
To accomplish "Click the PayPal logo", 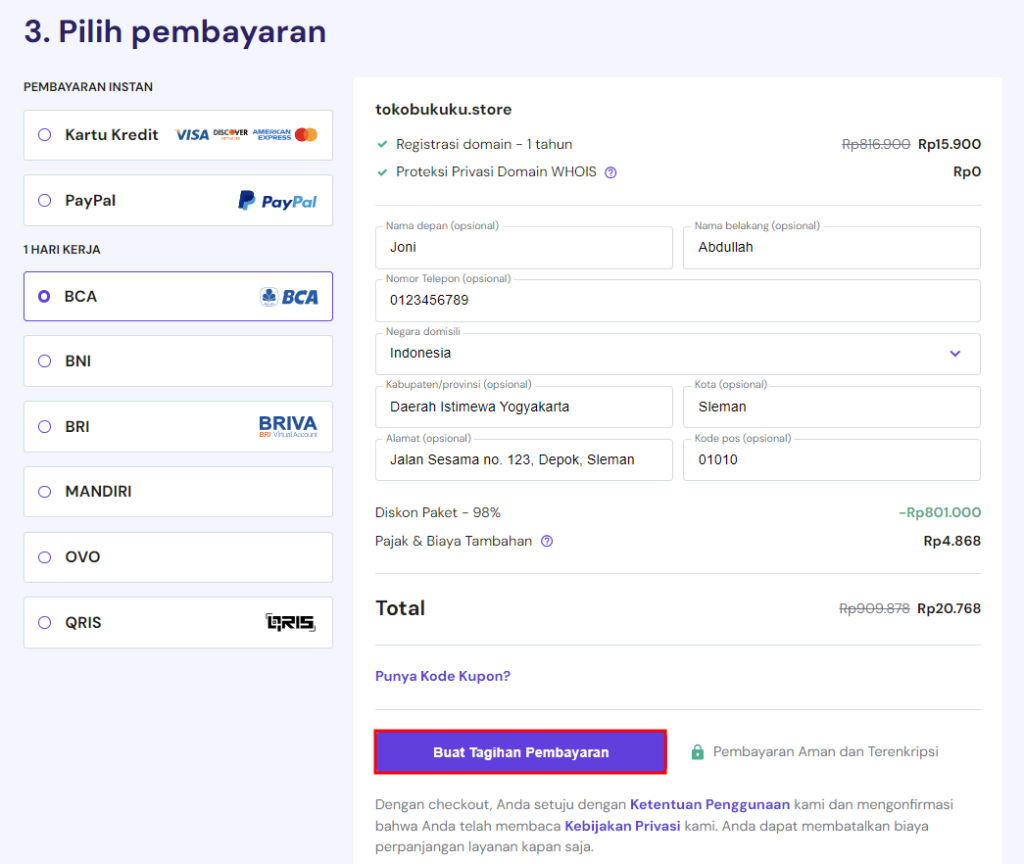I will point(277,201).
